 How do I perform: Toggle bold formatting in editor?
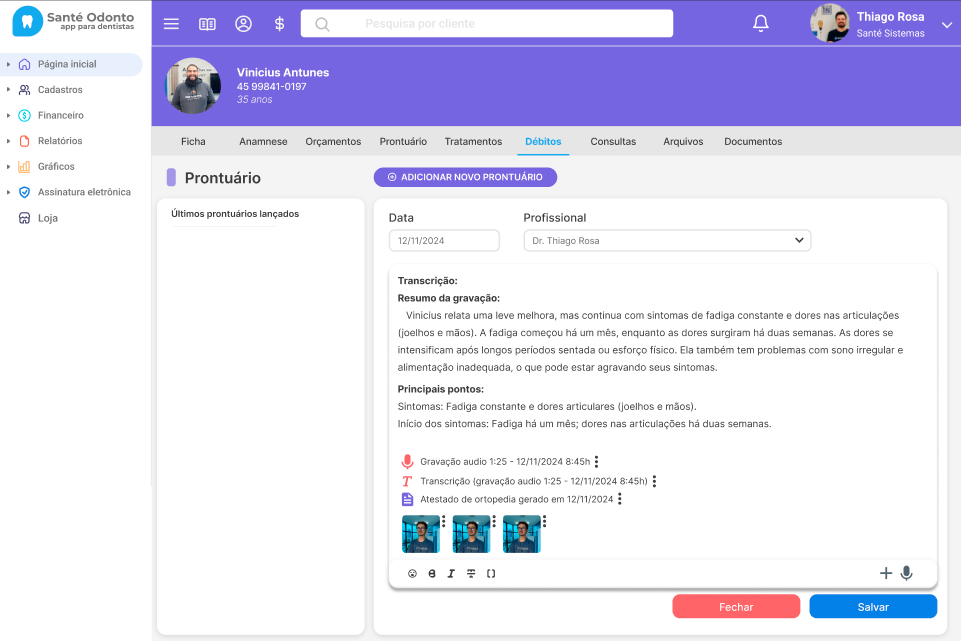(432, 574)
